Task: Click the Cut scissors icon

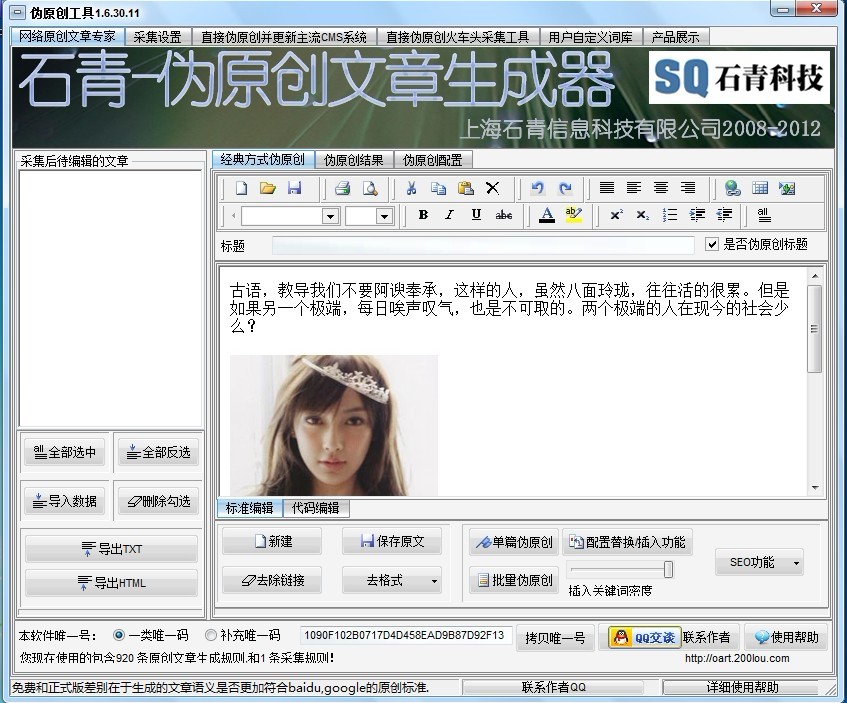Action: point(411,188)
